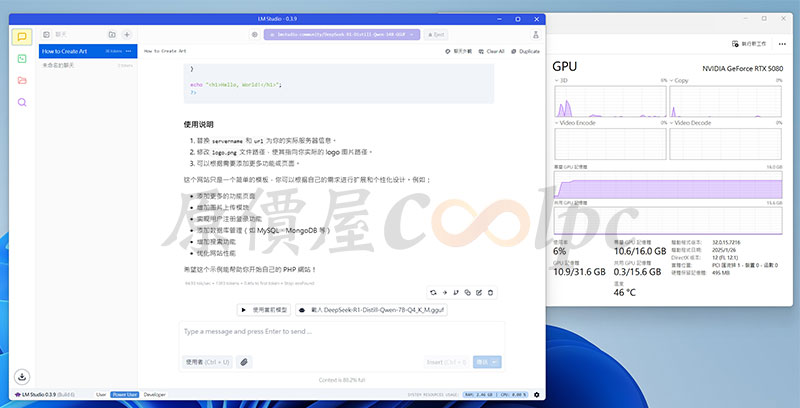Delete the assistant message with trash icon

click(x=490, y=292)
